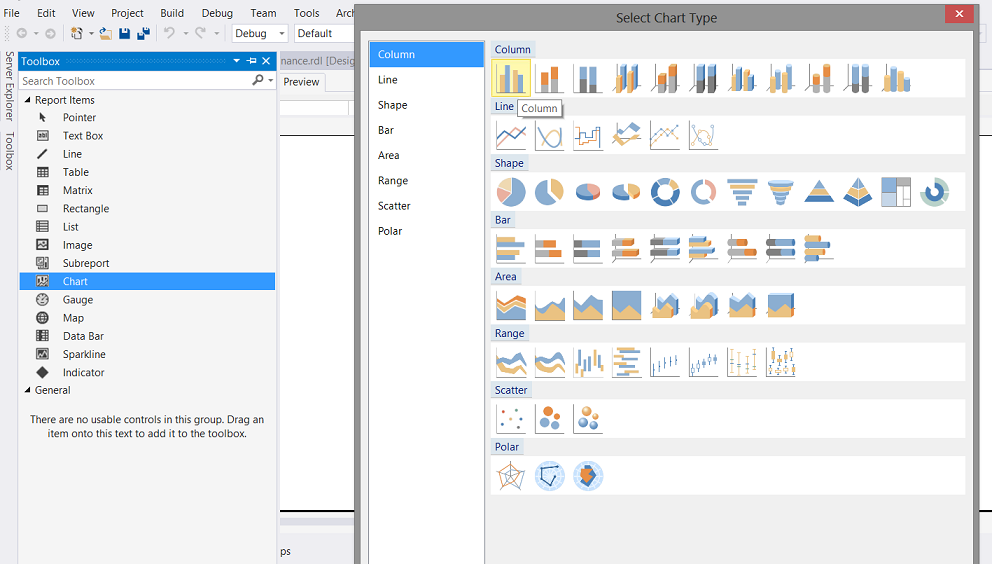Choose the 3-D Radar chart icon
This screenshot has width=992, height=564.
click(x=588, y=476)
